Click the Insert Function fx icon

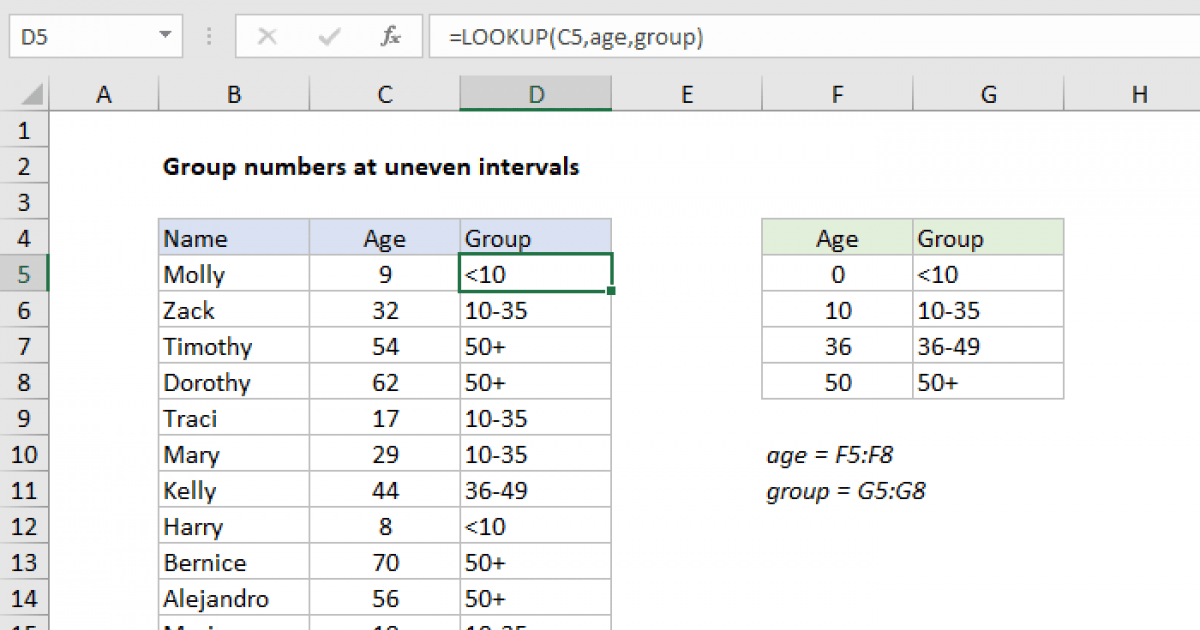point(390,37)
